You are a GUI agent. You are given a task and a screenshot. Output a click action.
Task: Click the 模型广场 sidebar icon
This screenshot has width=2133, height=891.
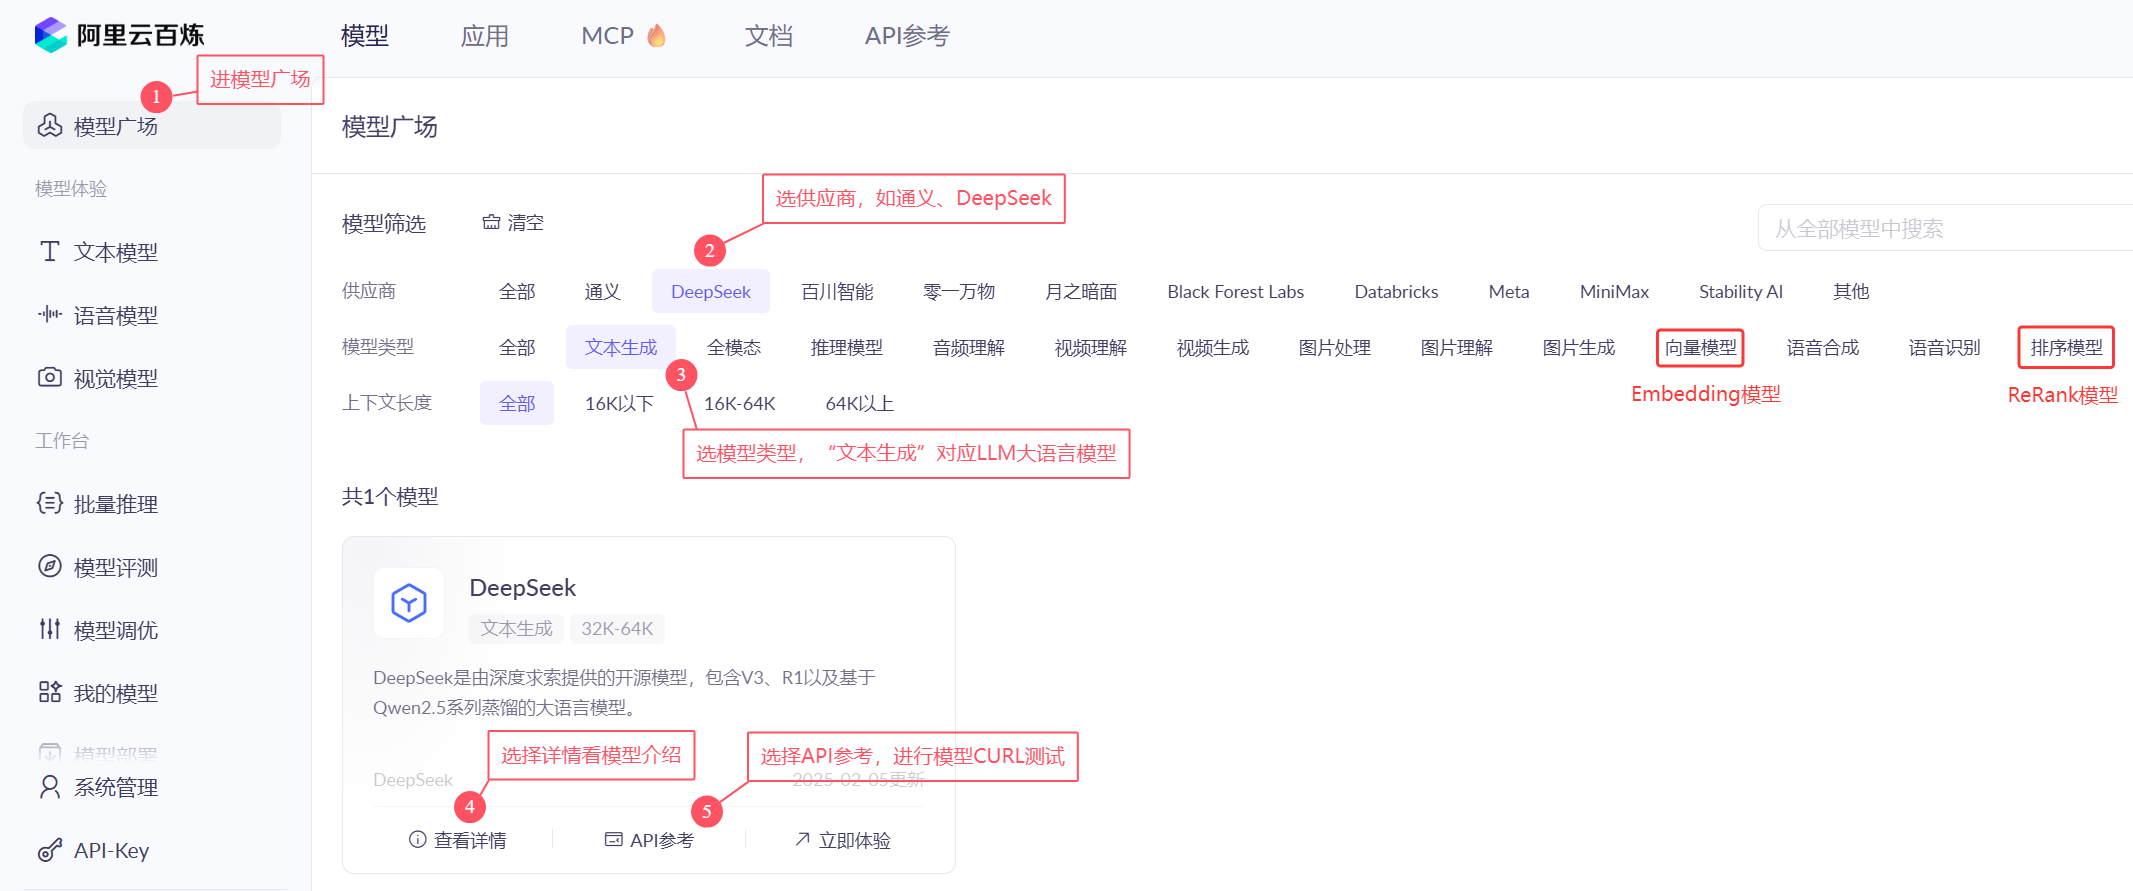50,125
